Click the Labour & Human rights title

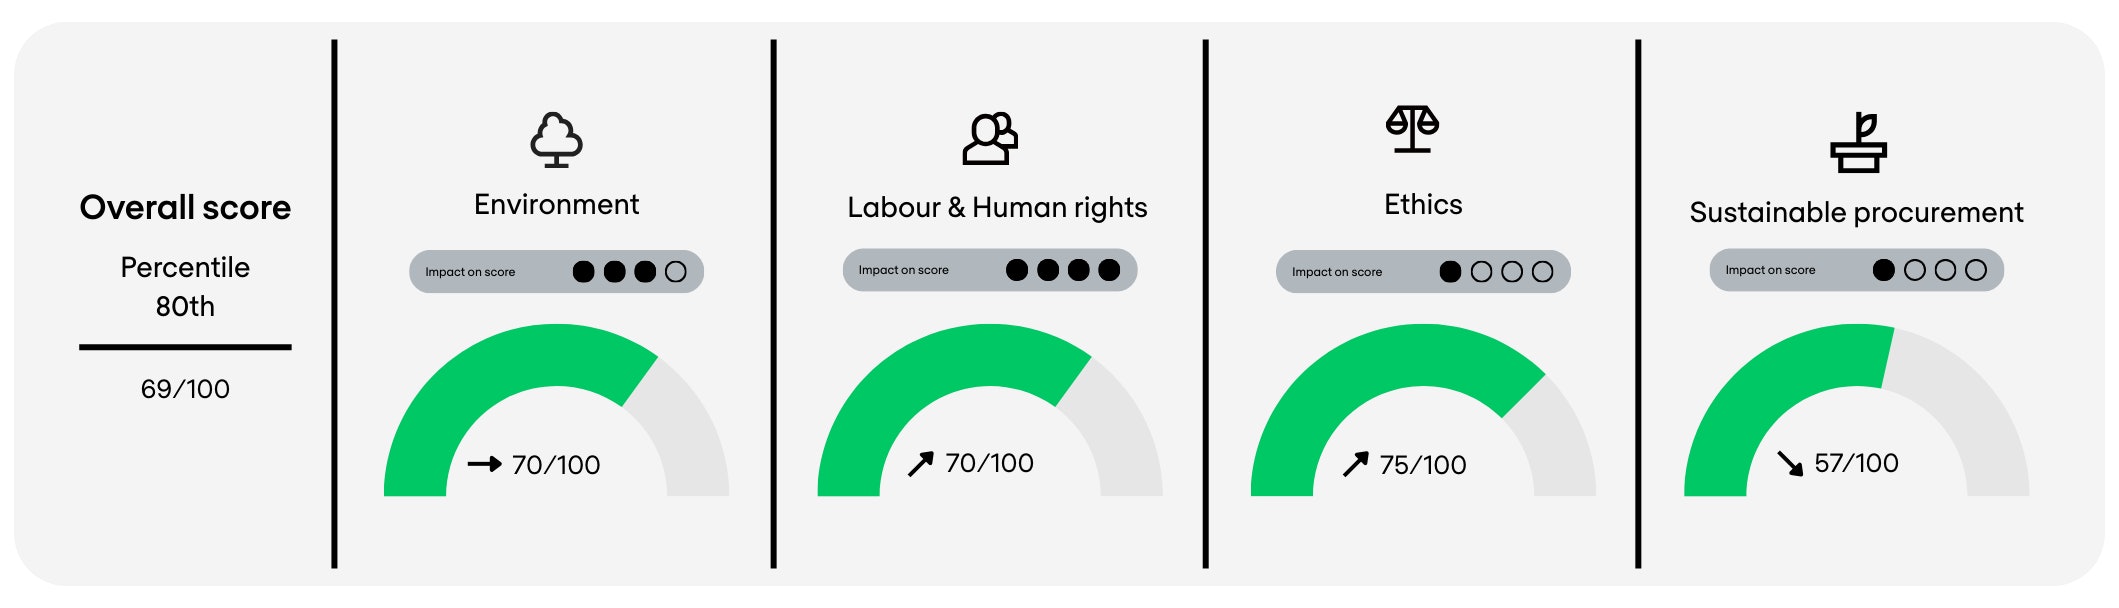(997, 208)
